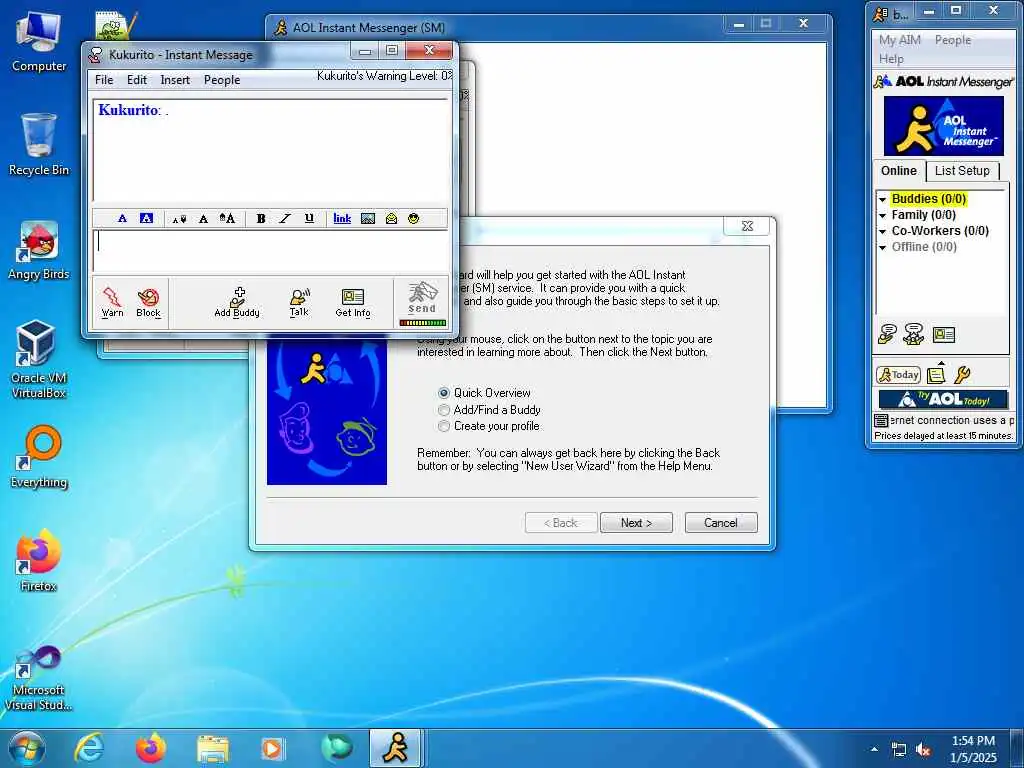Insert a picture into the instant message
Viewport: 1024px width, 768px height.
point(368,219)
